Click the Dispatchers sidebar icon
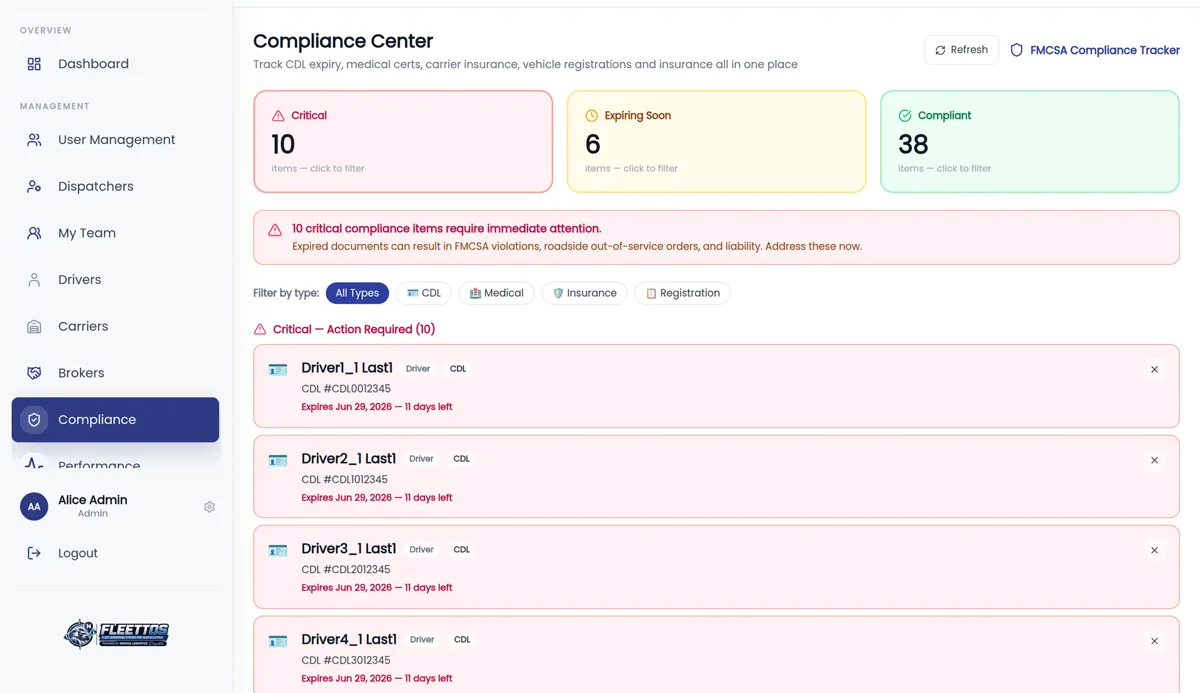Viewport: 1200px width, 693px height. (x=34, y=186)
